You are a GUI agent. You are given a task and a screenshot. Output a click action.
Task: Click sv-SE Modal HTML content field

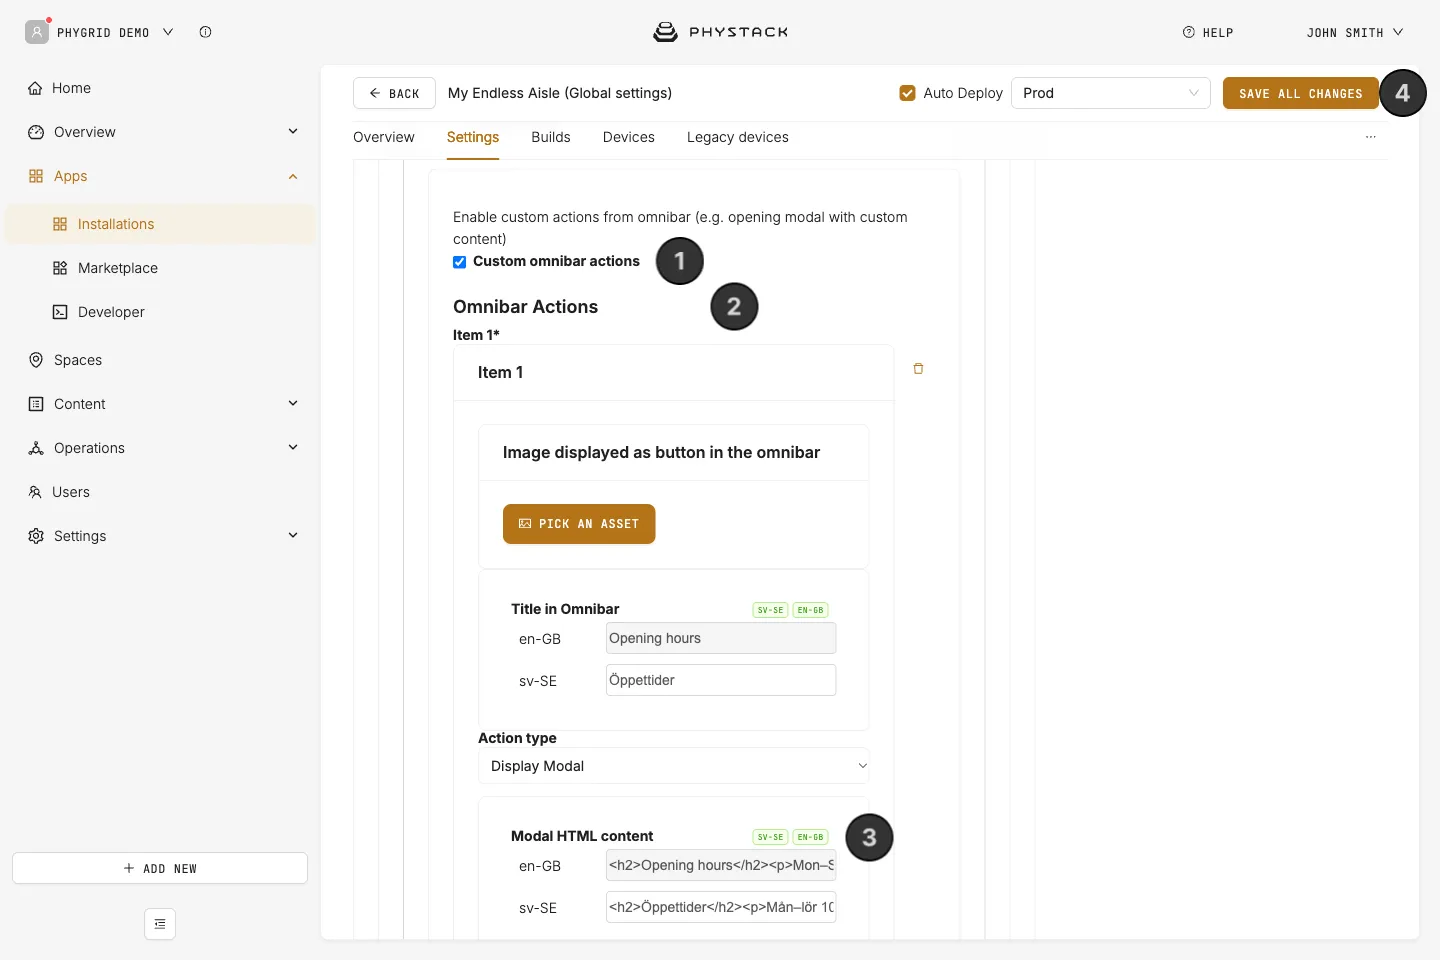pos(721,907)
